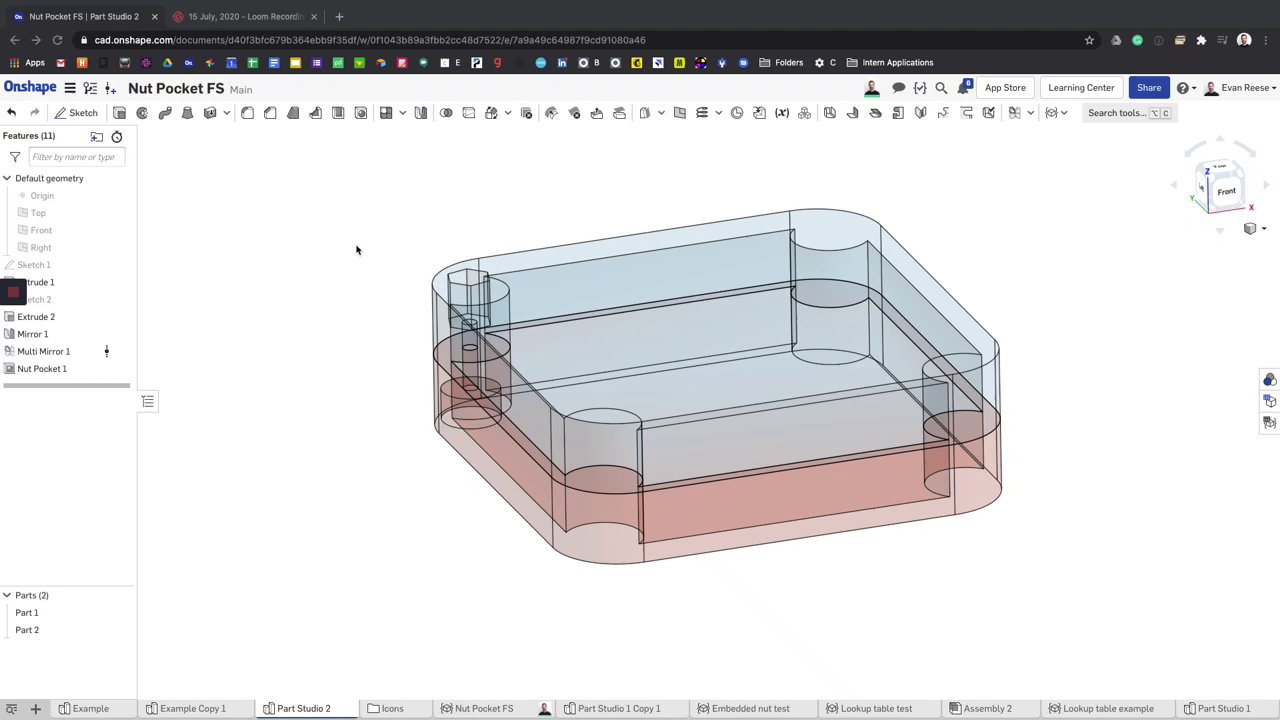Image resolution: width=1280 pixels, height=720 pixels.
Task: Select the Revolve tool
Action: 142,113
